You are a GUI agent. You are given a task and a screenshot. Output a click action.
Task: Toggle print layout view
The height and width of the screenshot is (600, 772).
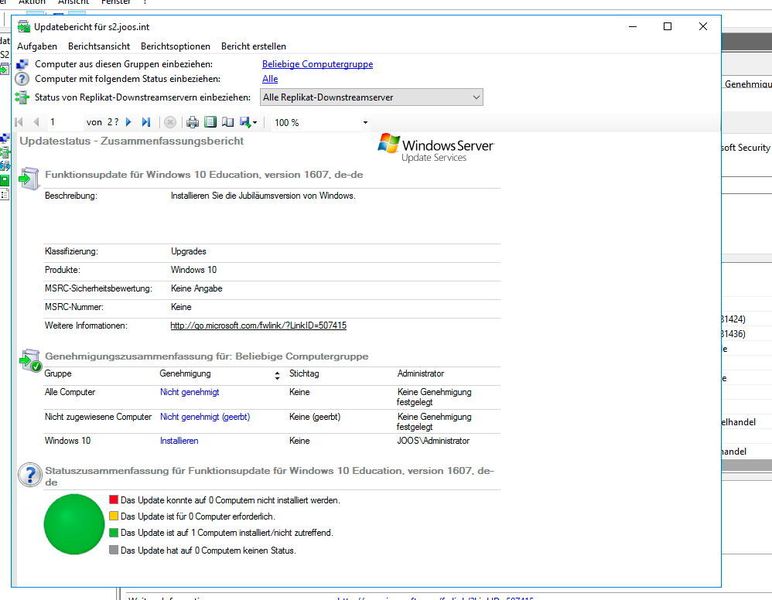pos(210,122)
